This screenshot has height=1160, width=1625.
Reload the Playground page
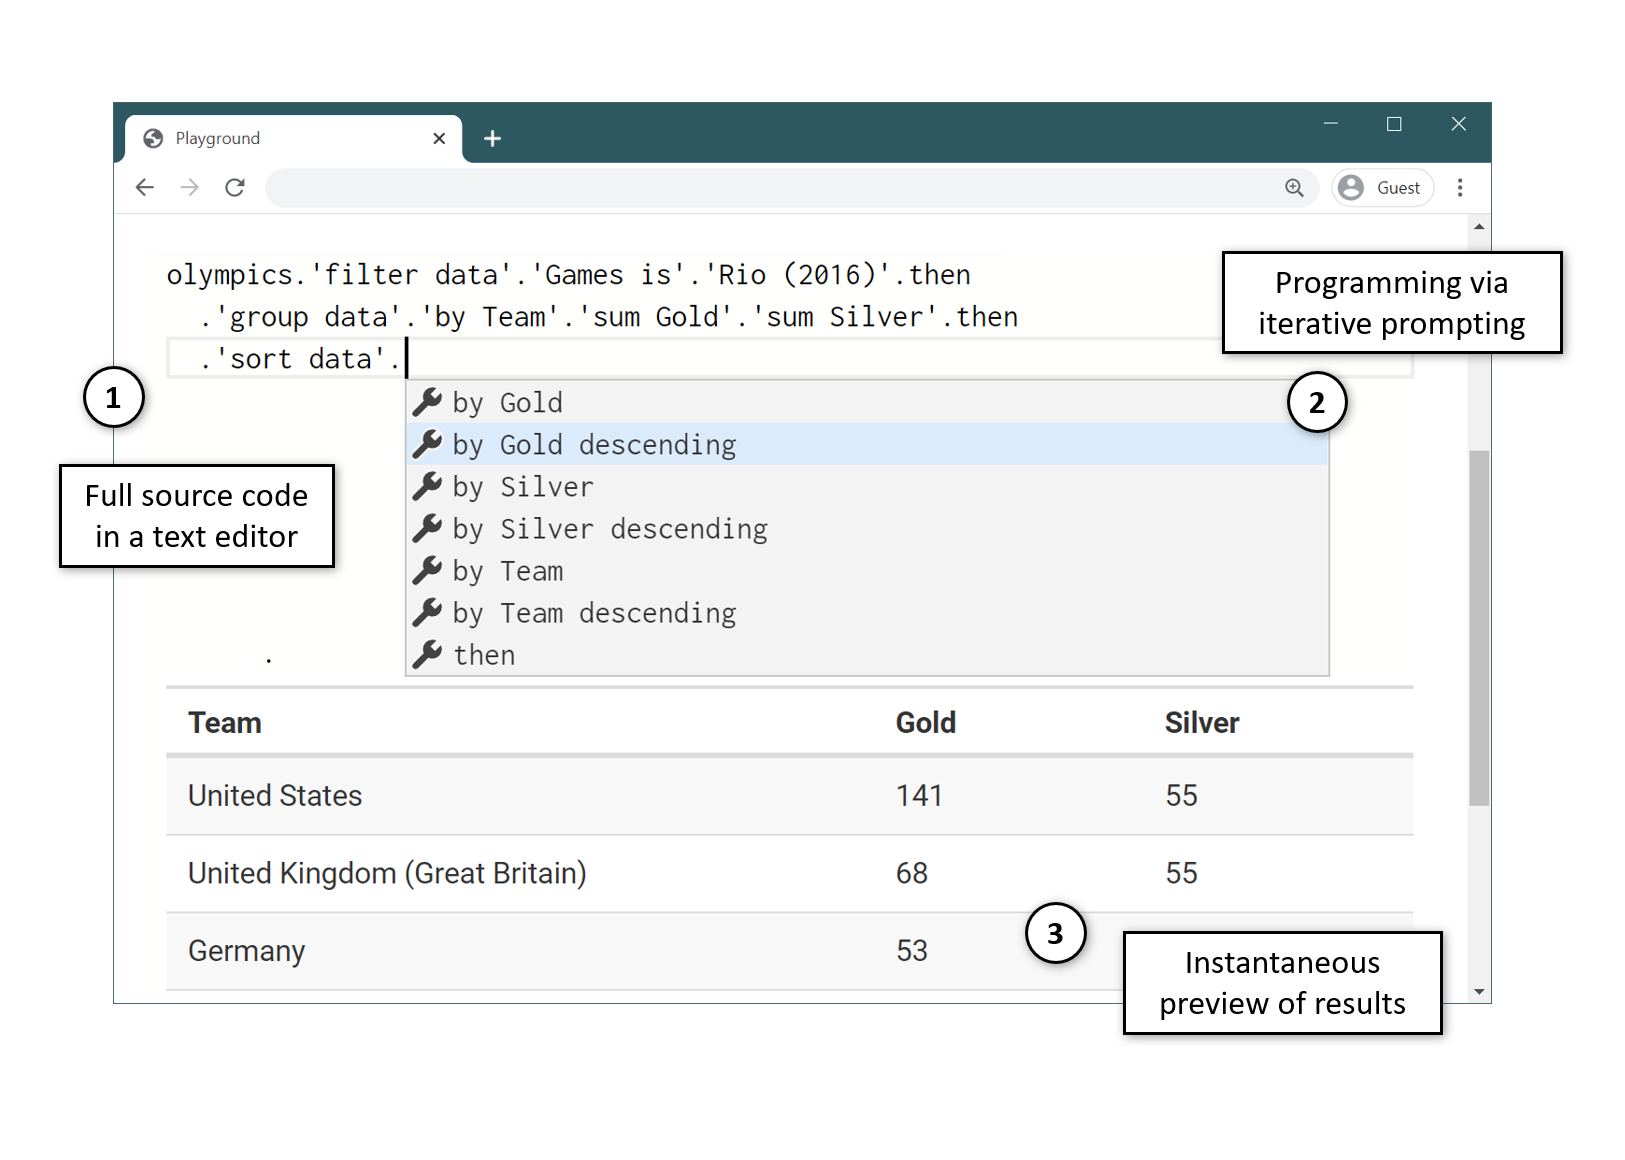point(235,188)
